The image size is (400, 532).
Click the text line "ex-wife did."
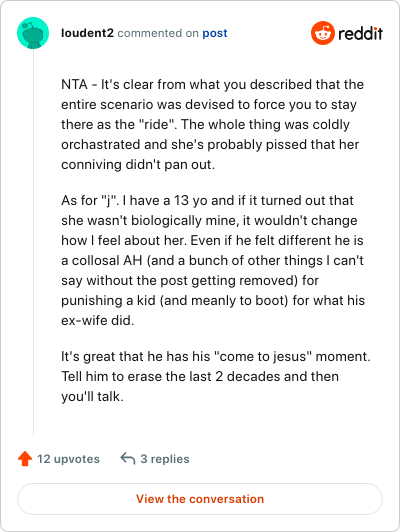tap(98, 320)
